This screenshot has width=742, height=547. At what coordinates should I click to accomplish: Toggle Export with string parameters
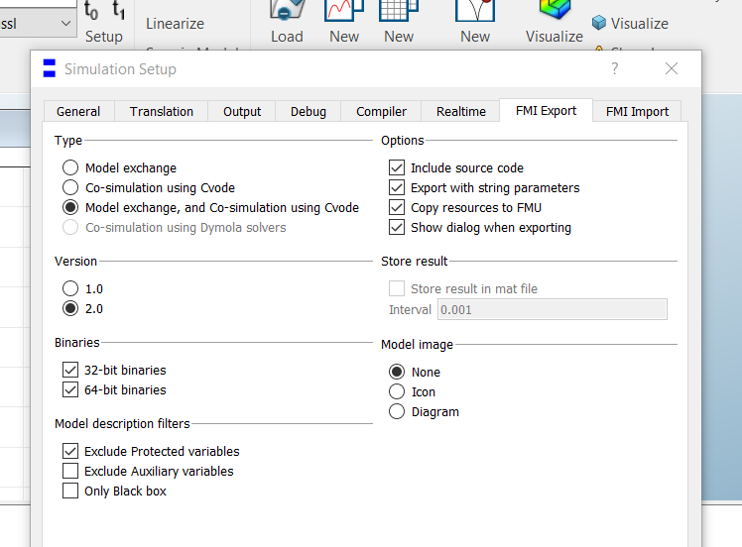point(397,188)
